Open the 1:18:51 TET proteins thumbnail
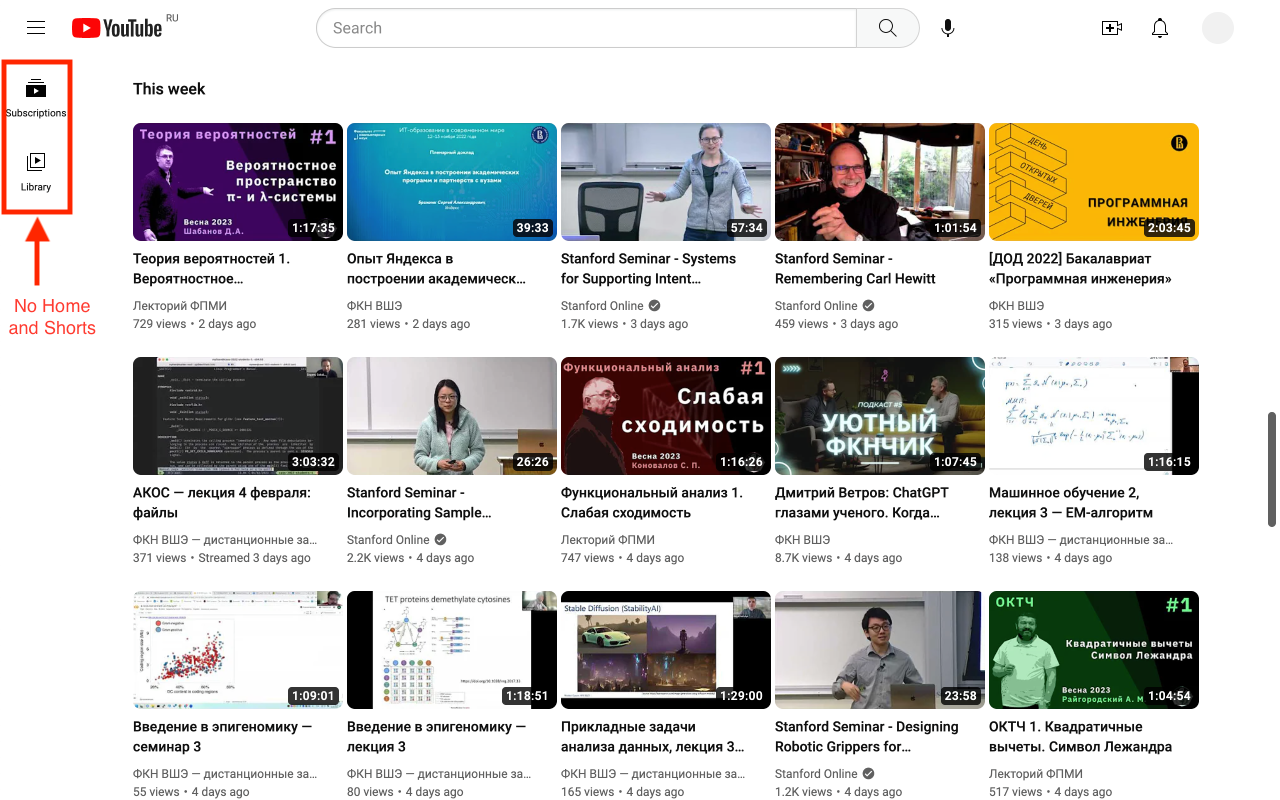The image size is (1280, 800). pos(452,650)
